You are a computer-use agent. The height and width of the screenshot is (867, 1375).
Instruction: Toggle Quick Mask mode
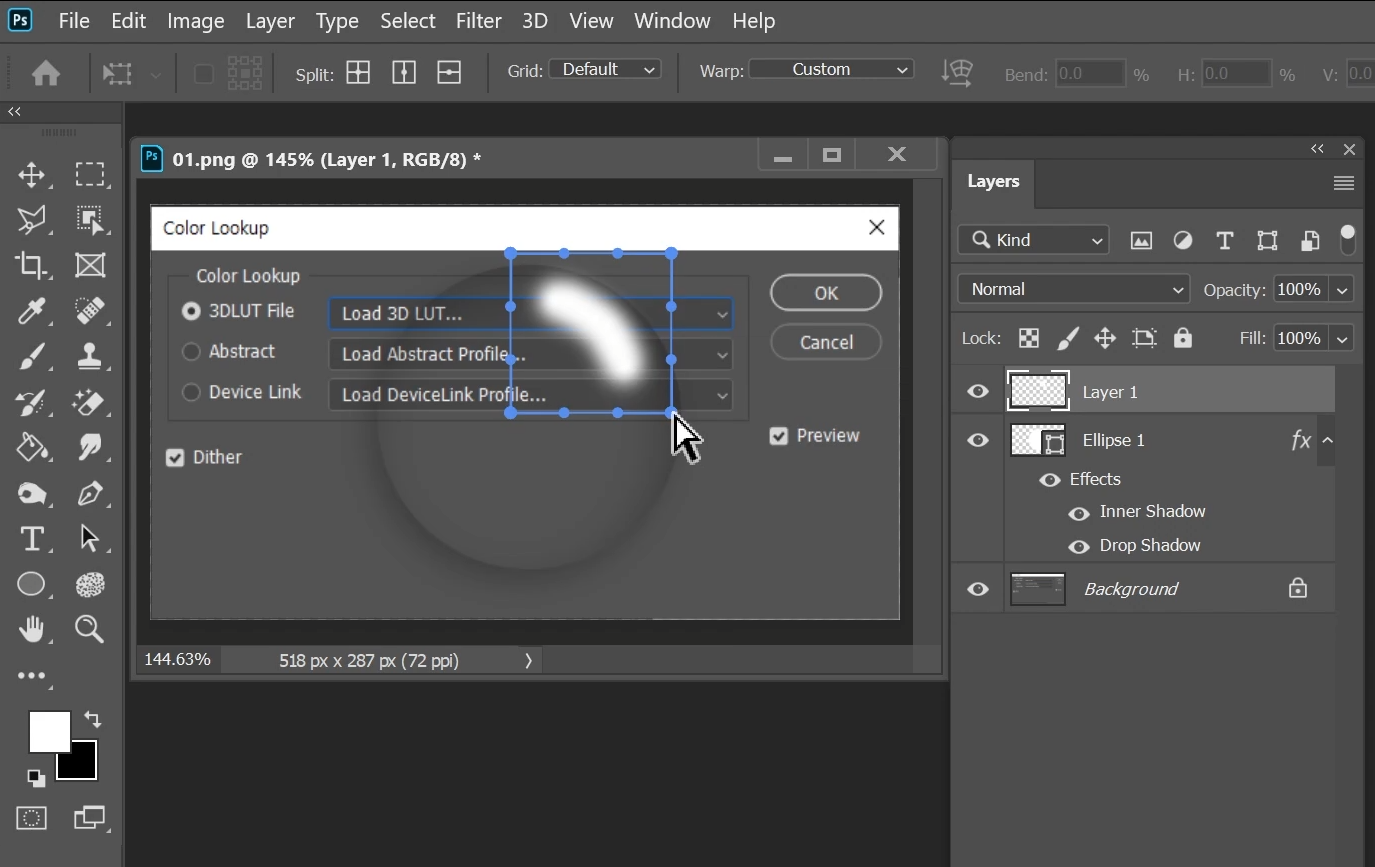click(x=31, y=818)
